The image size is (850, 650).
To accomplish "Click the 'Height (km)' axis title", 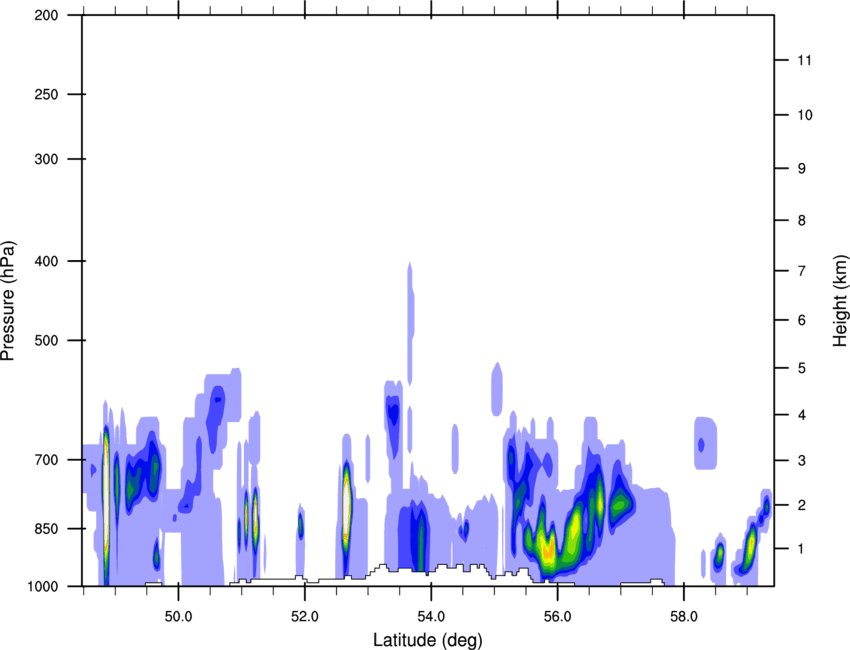I will coord(841,300).
